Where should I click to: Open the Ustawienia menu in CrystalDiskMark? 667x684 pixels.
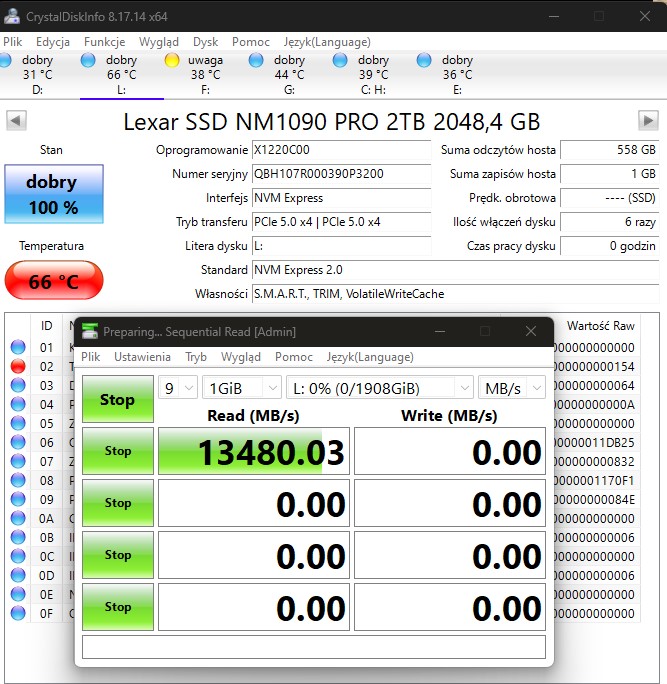click(141, 357)
